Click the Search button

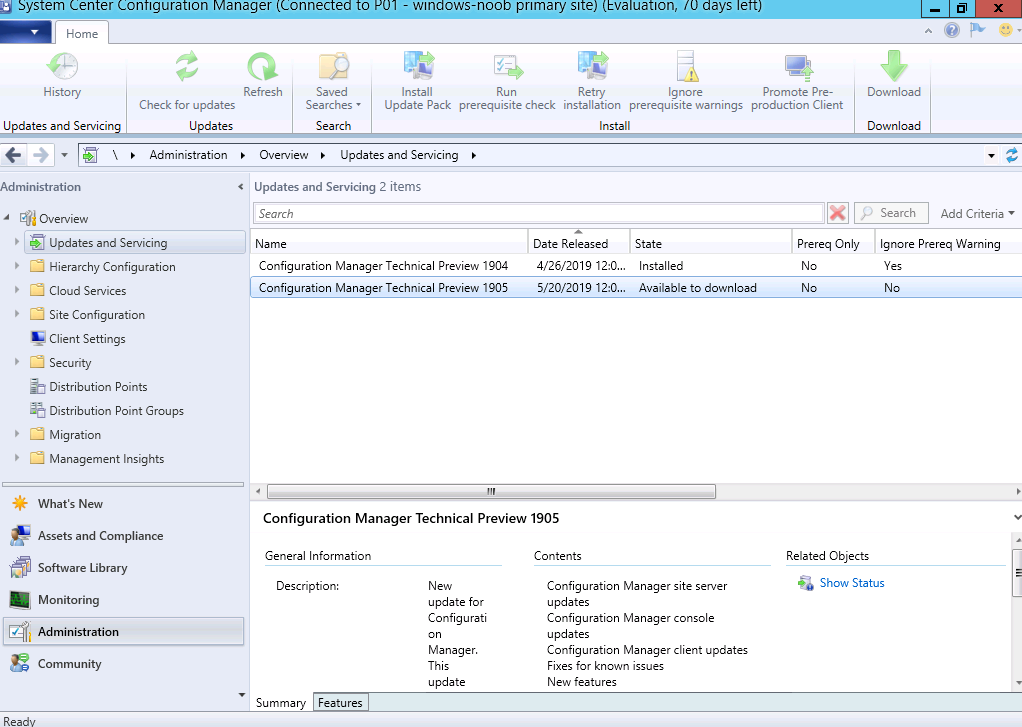pyautogui.click(x=891, y=213)
